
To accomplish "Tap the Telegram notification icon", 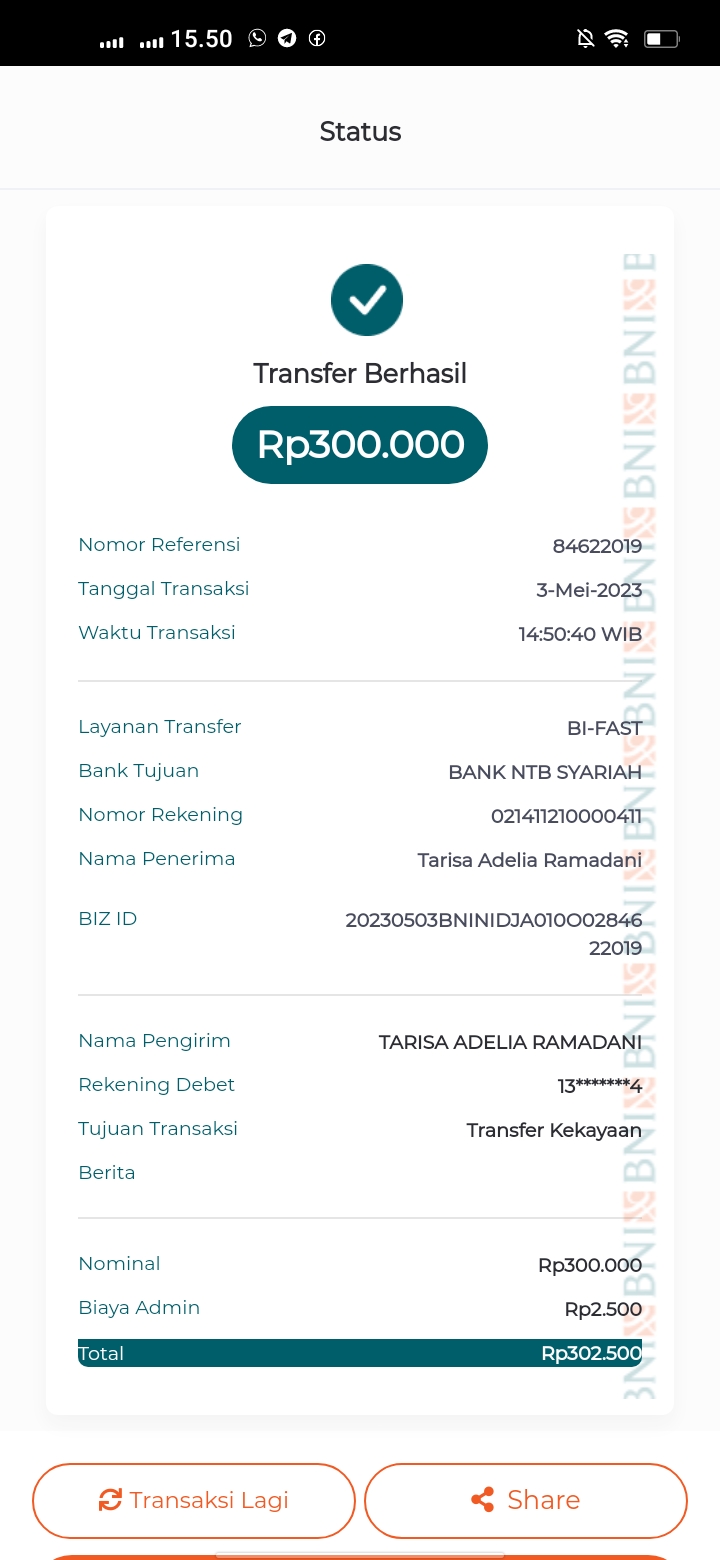I will [287, 38].
